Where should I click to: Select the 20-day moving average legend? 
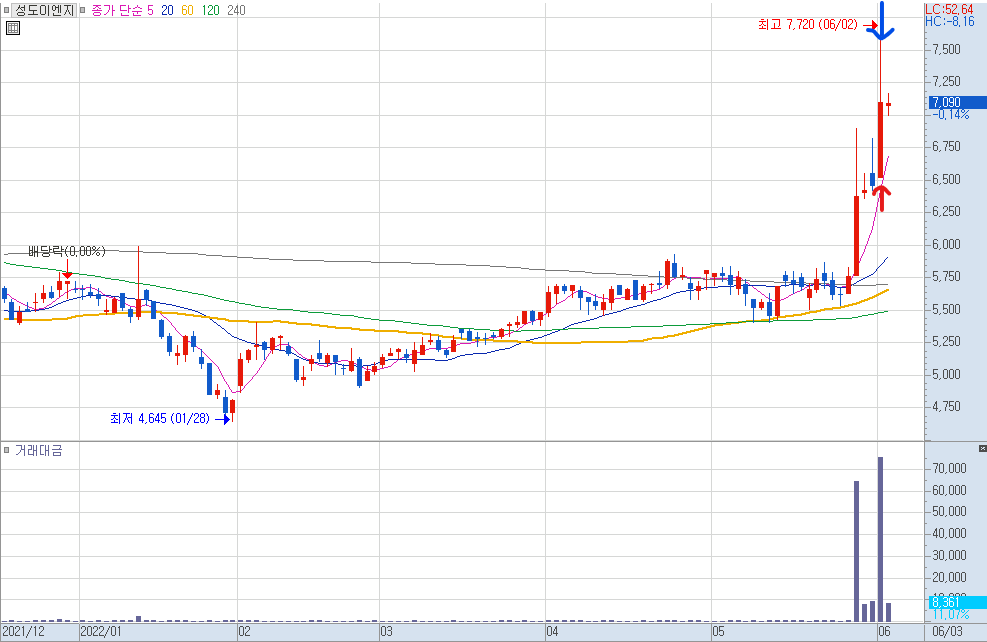pos(167,10)
